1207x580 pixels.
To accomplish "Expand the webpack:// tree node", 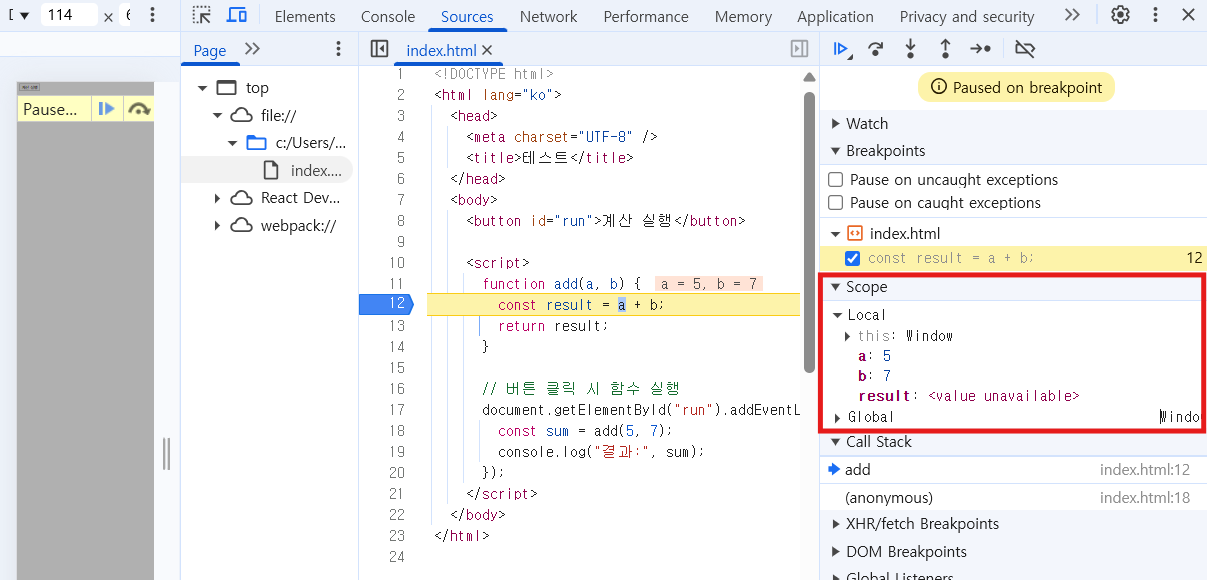I will coord(217,226).
